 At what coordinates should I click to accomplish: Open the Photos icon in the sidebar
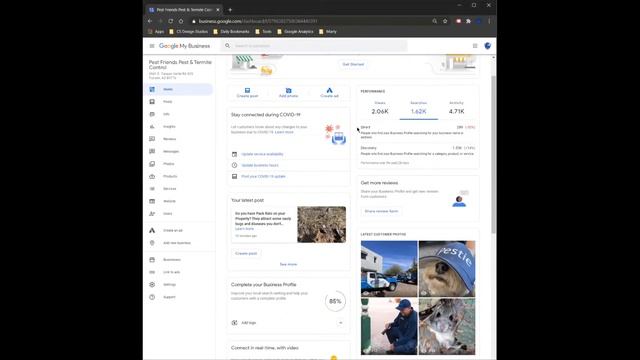point(152,164)
